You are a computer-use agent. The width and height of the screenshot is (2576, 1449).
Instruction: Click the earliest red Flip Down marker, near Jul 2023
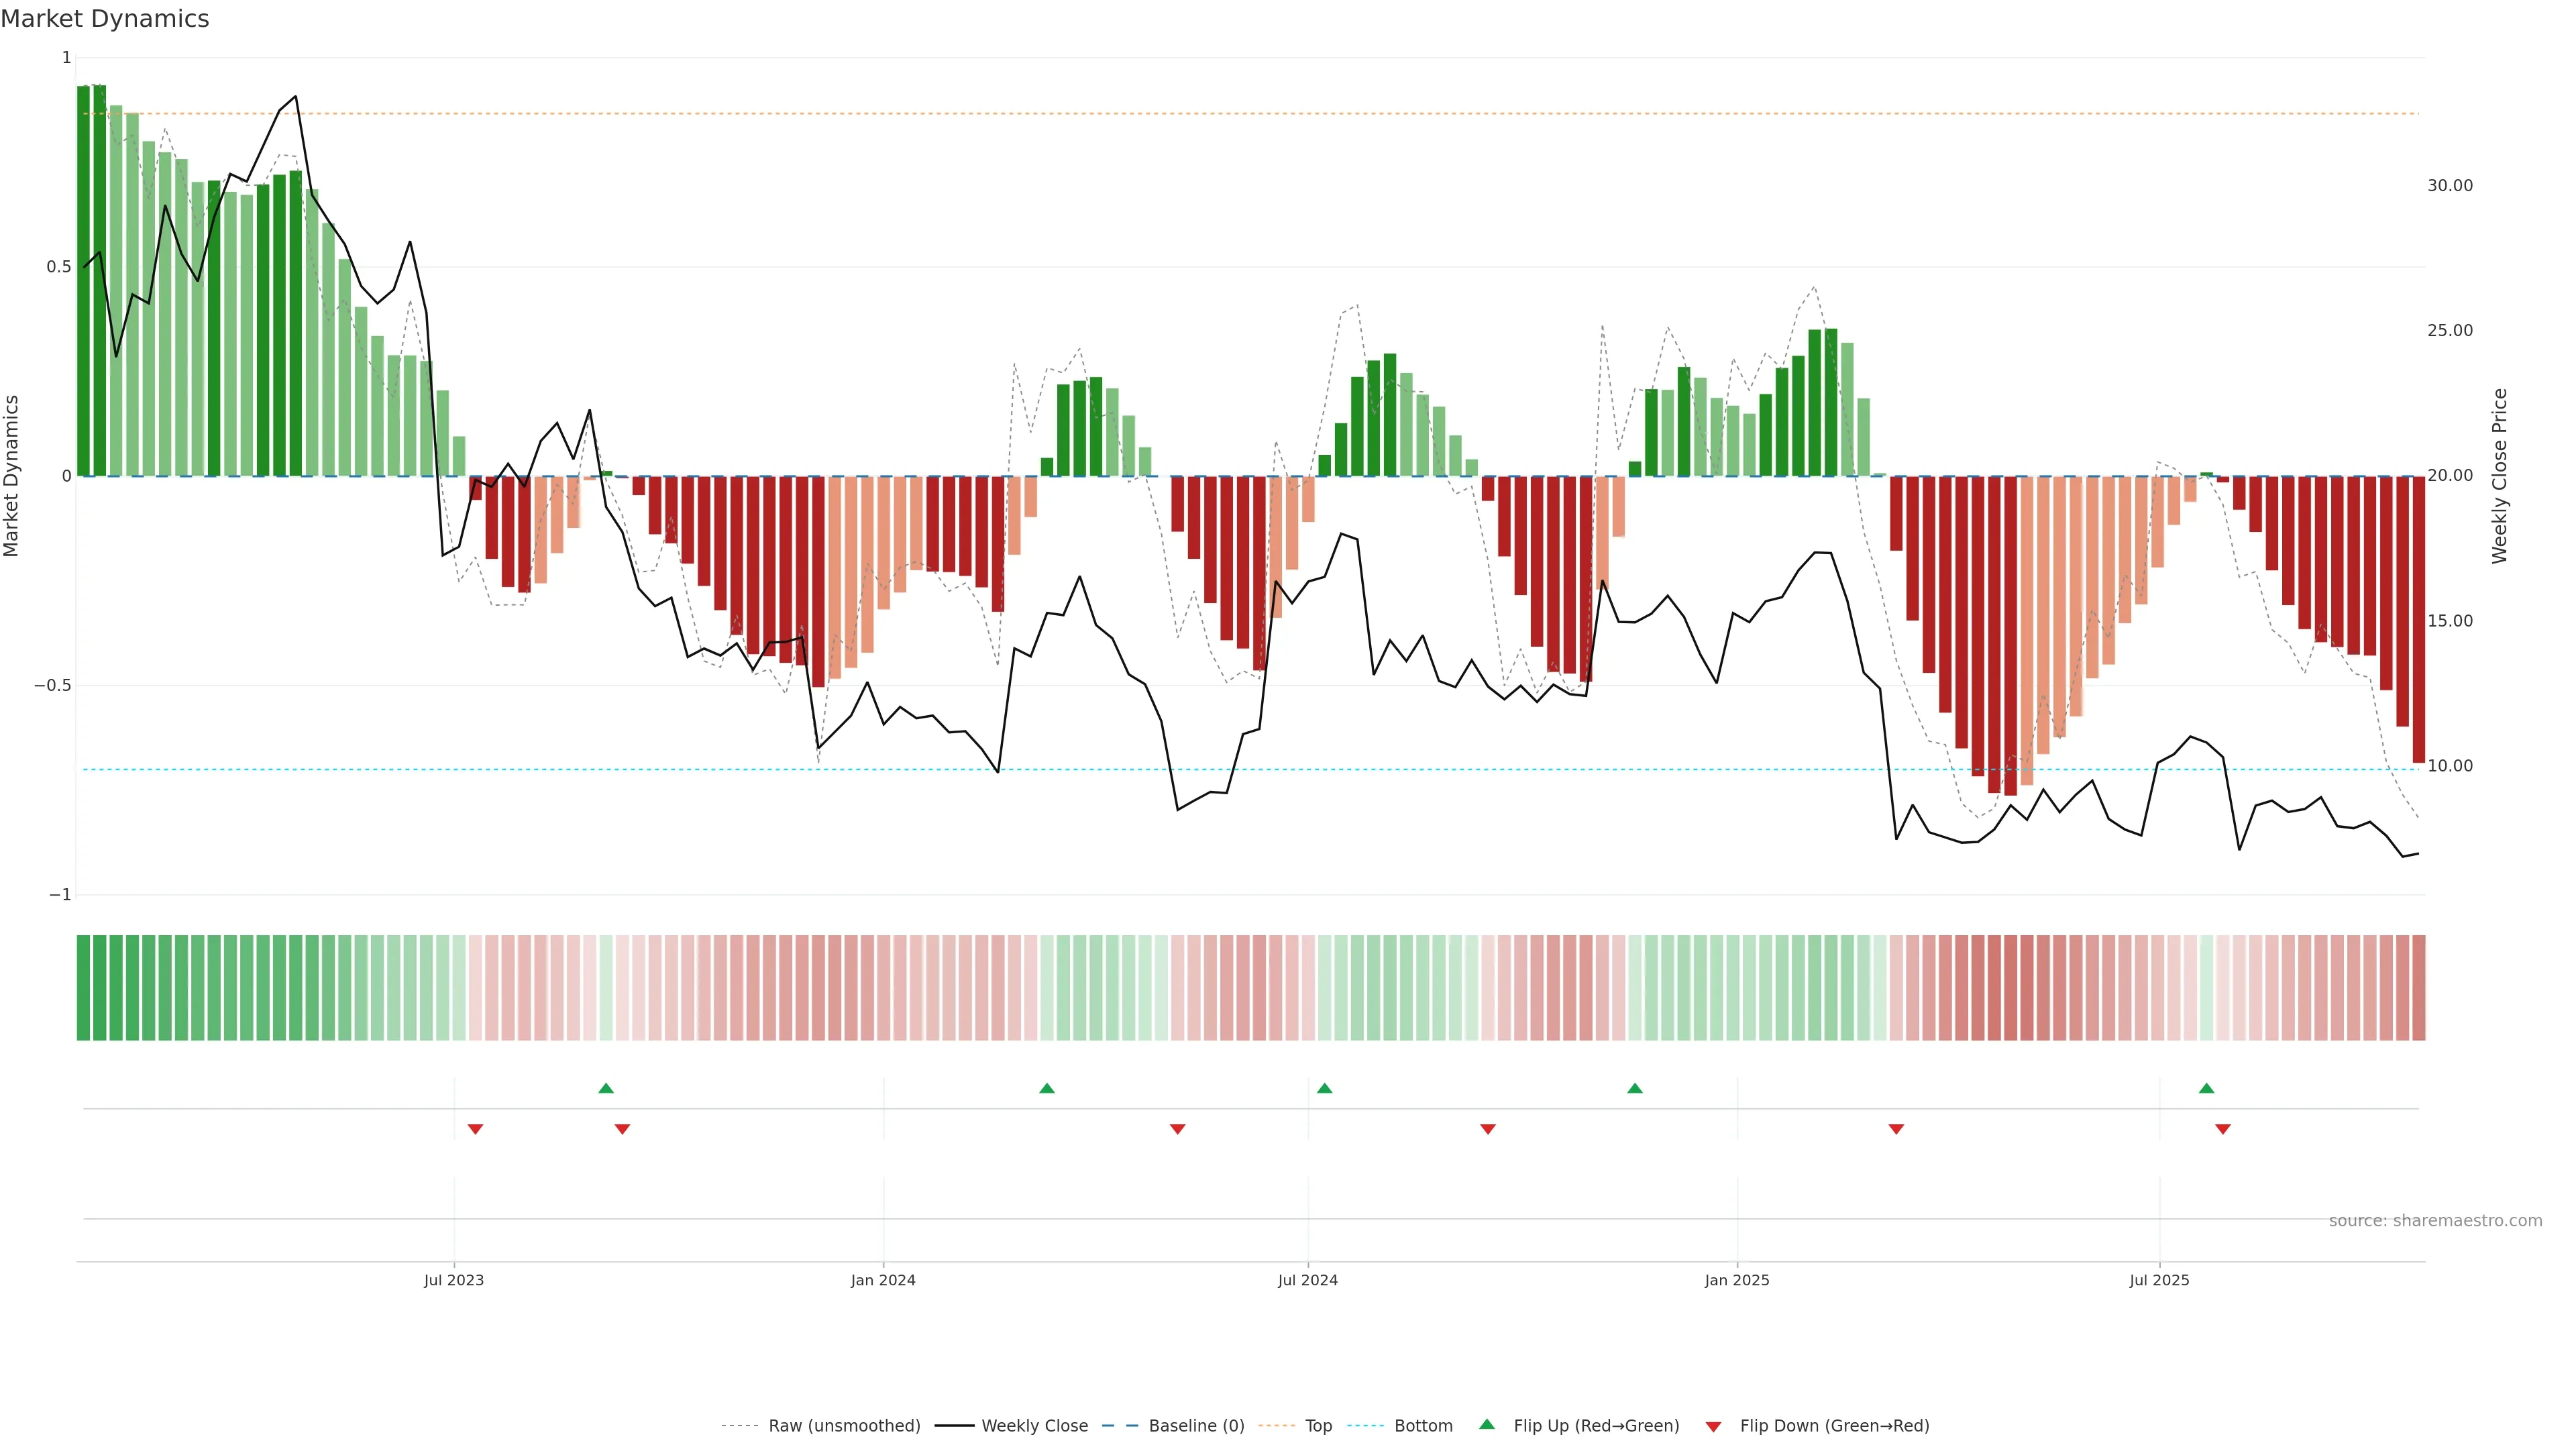475,1129
